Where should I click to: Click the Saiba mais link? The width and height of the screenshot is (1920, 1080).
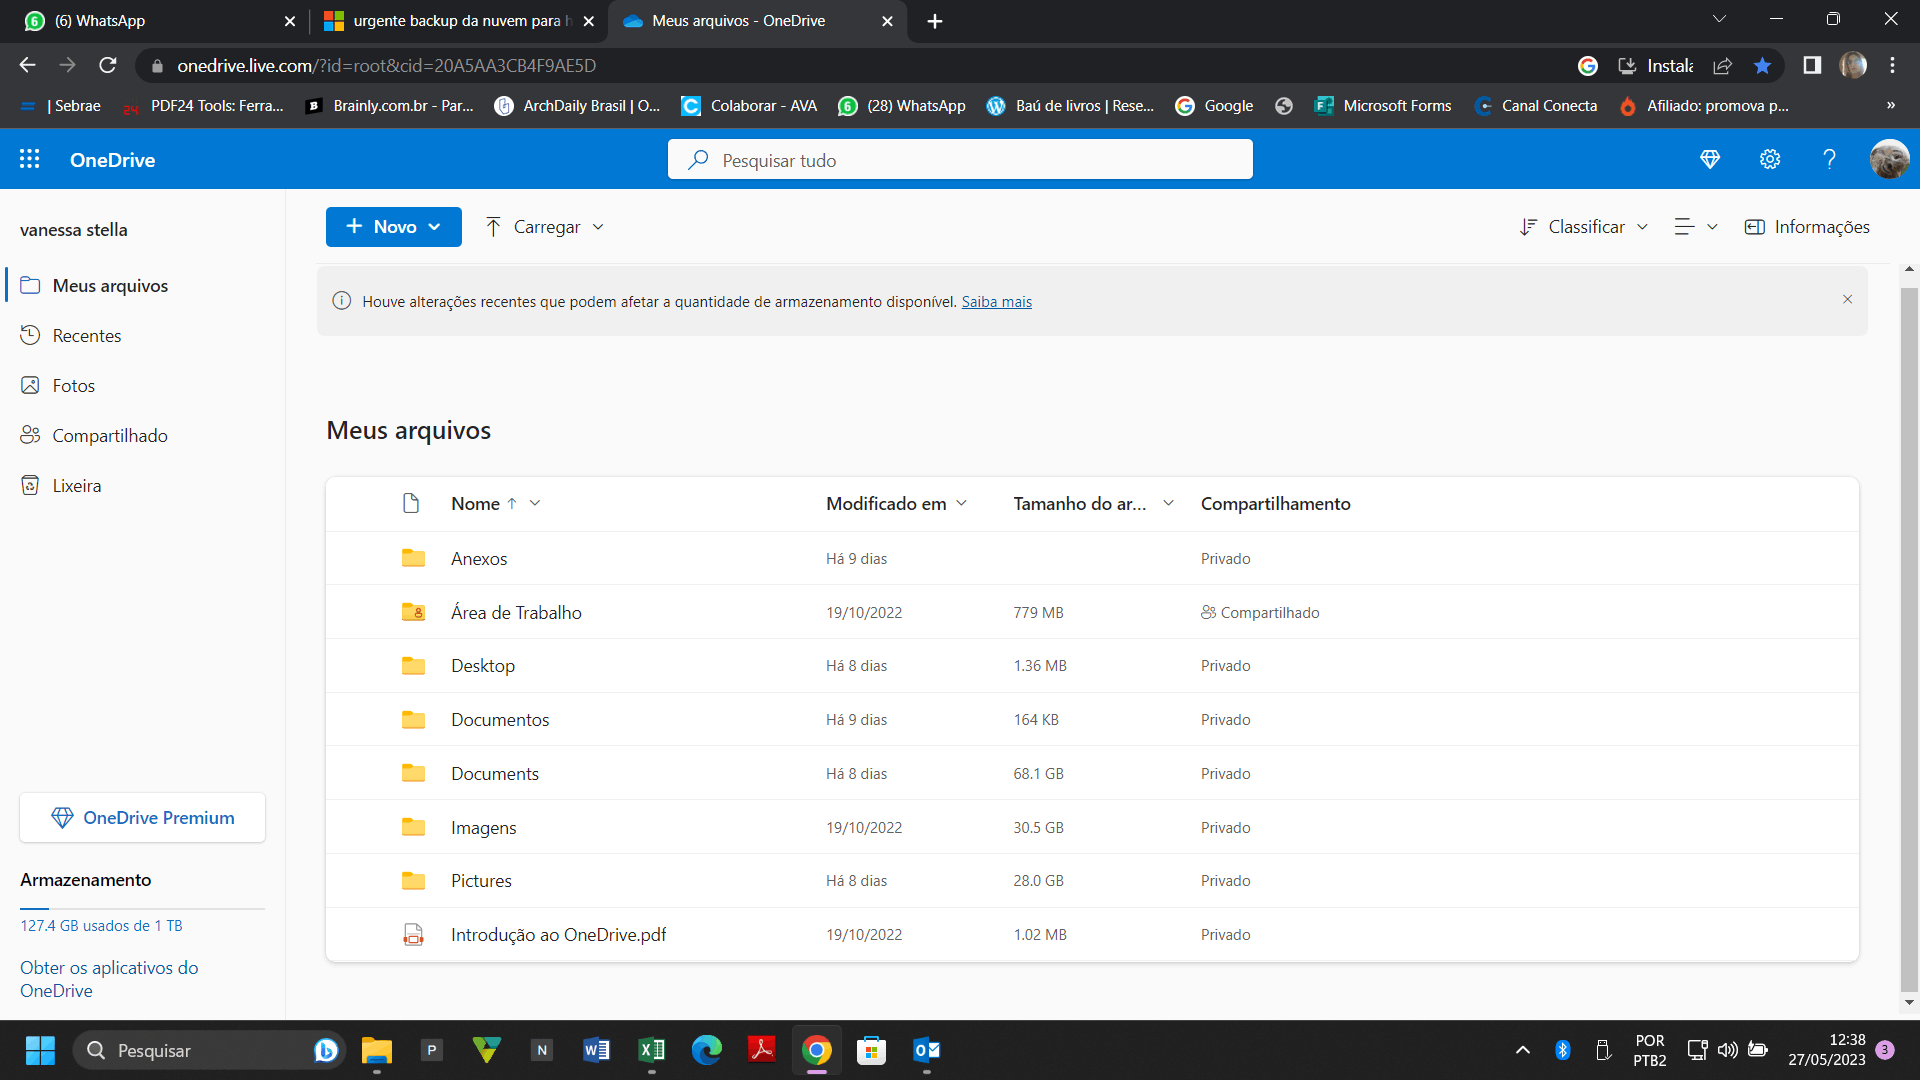pos(996,302)
